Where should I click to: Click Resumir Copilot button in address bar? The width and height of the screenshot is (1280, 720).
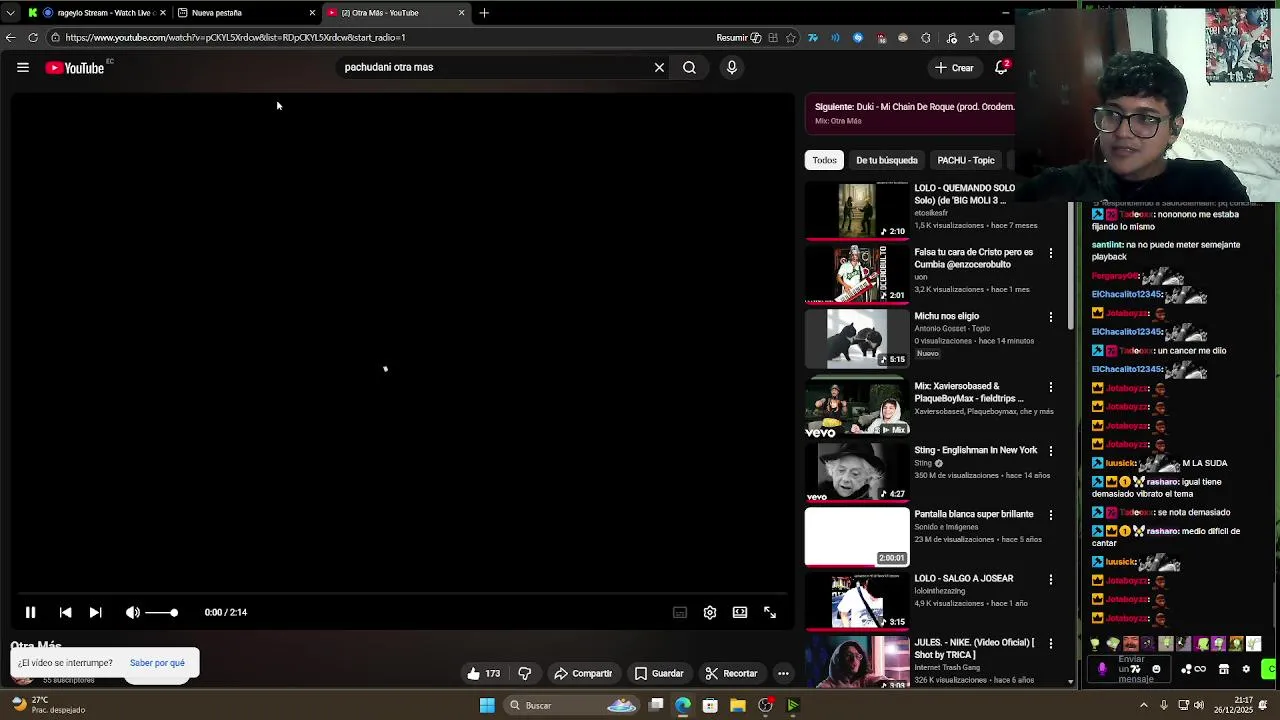click(x=739, y=38)
